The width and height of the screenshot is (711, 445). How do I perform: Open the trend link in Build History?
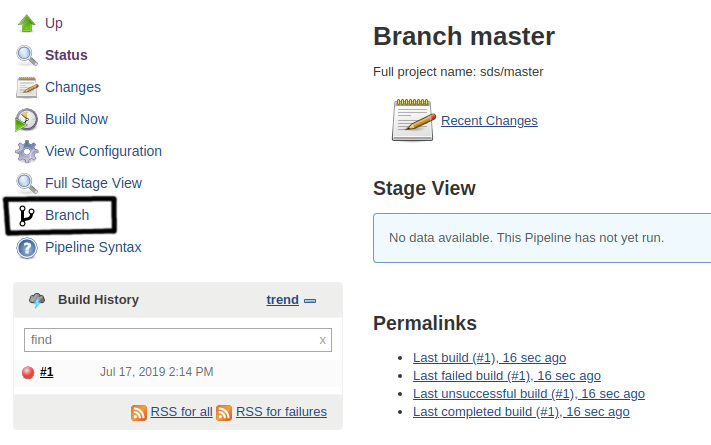coord(282,300)
